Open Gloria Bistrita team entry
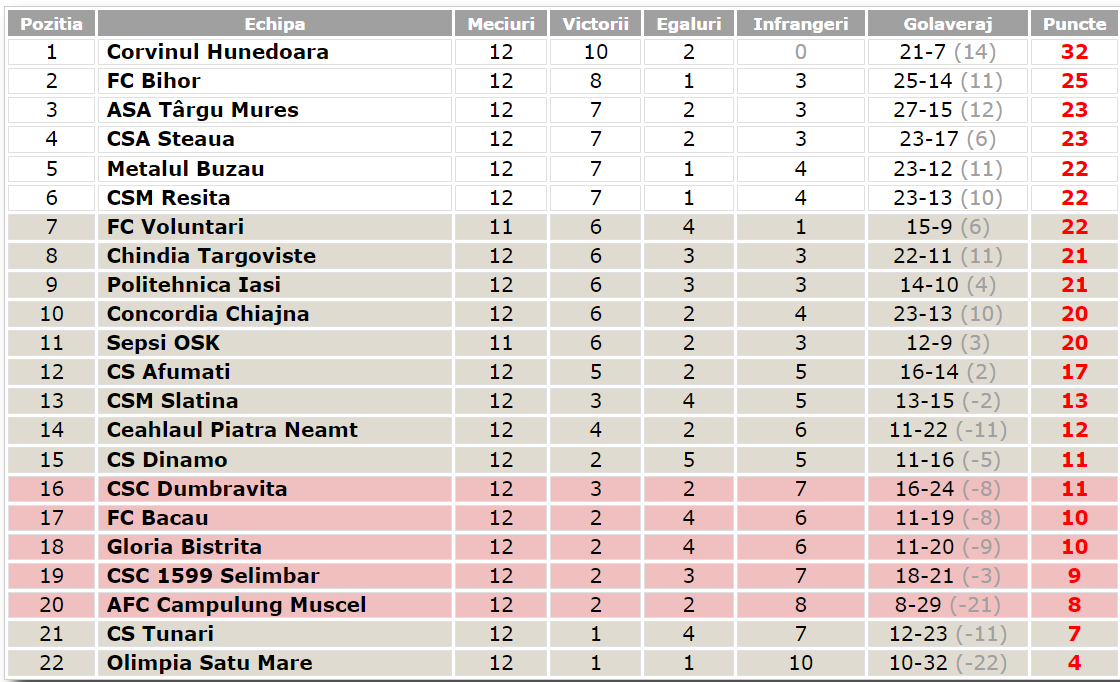The height and width of the screenshot is (682, 1120). click(184, 547)
